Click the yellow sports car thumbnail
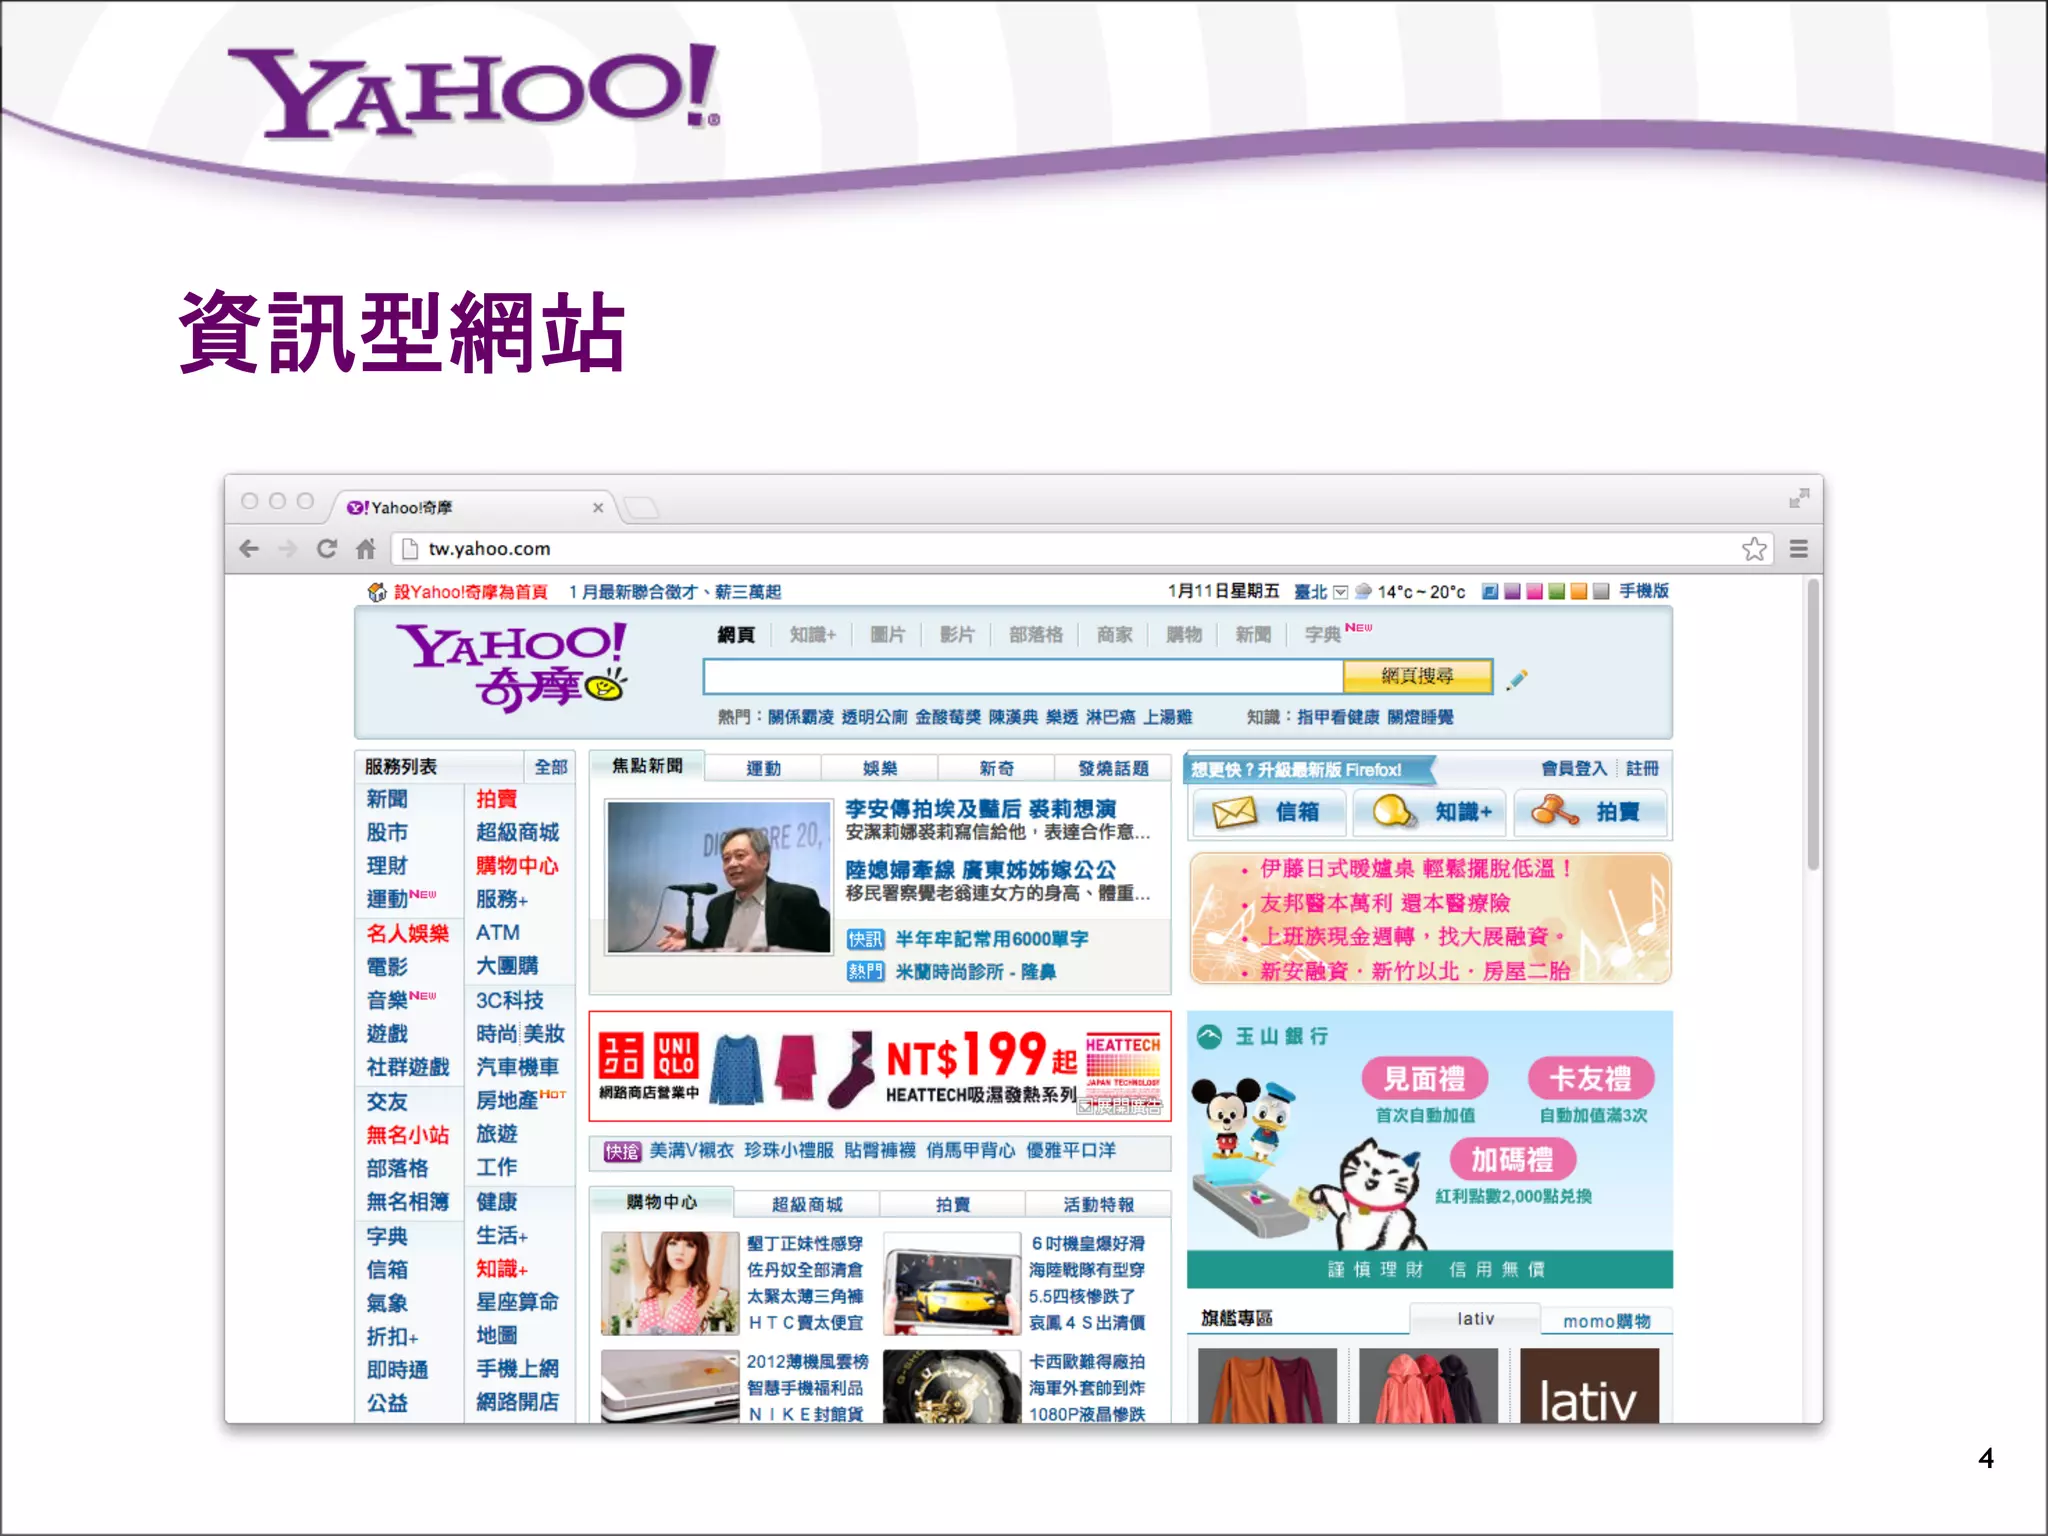The height and width of the screenshot is (1536, 2048). (x=952, y=1284)
